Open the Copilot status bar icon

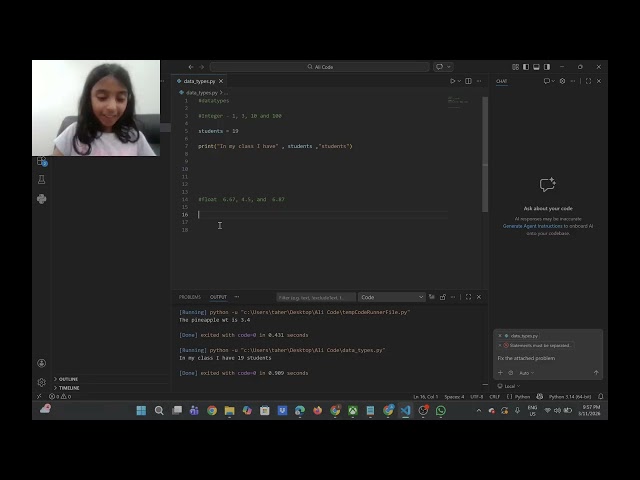[x=540, y=397]
